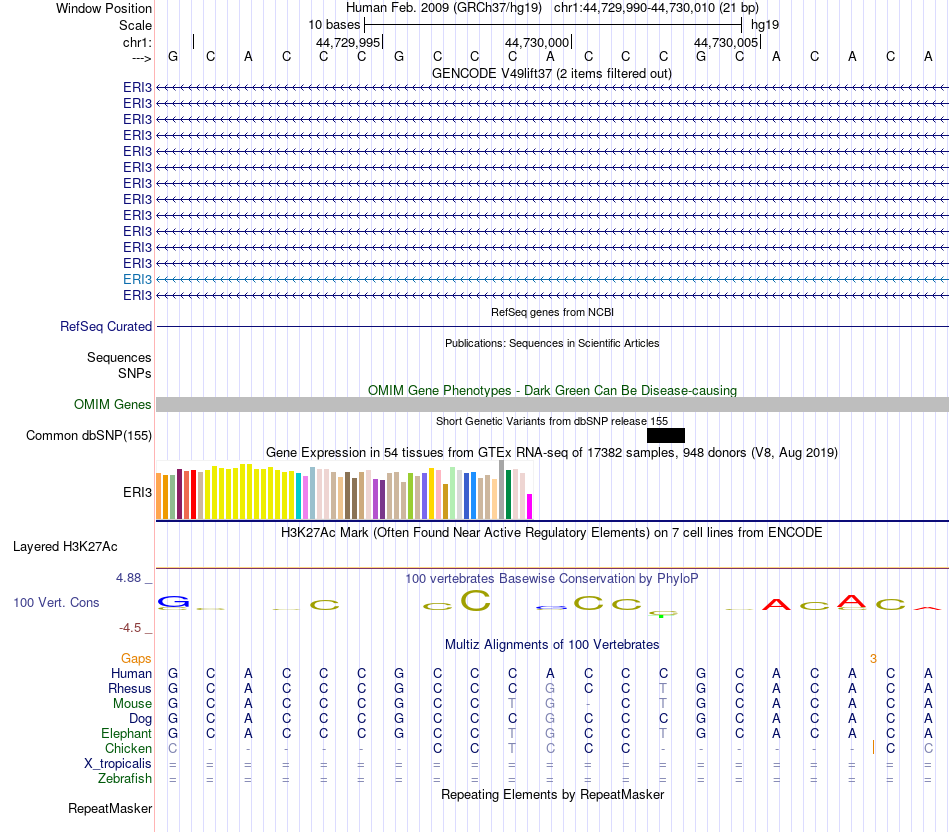Image resolution: width=950 pixels, height=832 pixels.
Task: Click the OMIM Genes label
Action: (112, 404)
